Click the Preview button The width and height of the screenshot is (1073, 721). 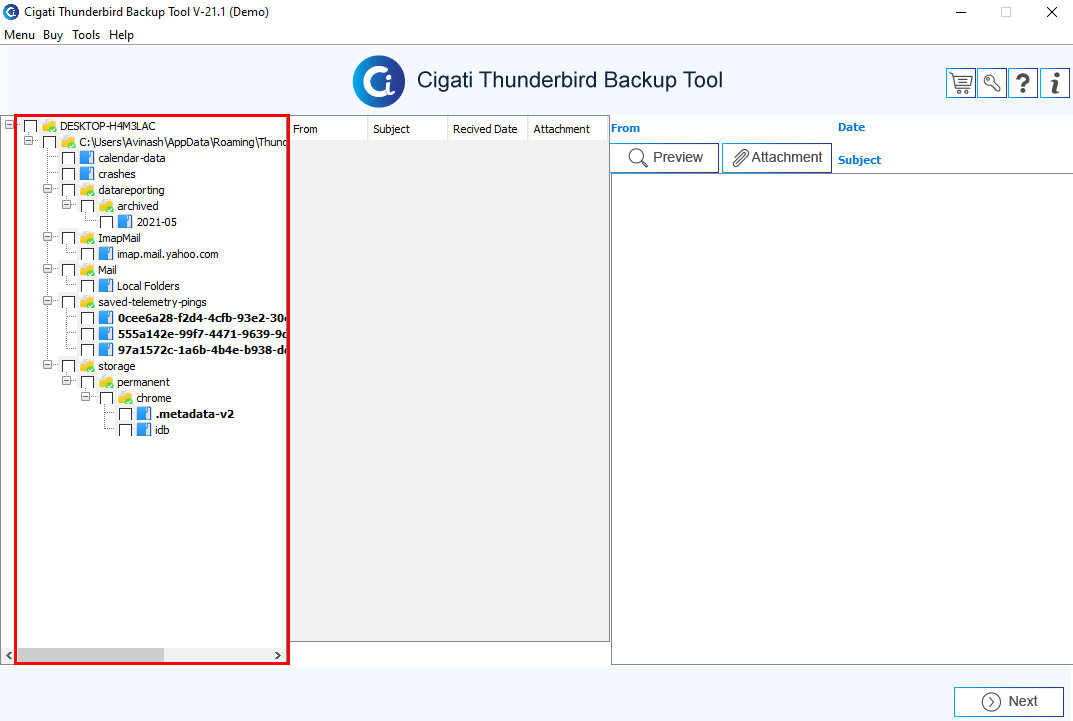point(664,157)
